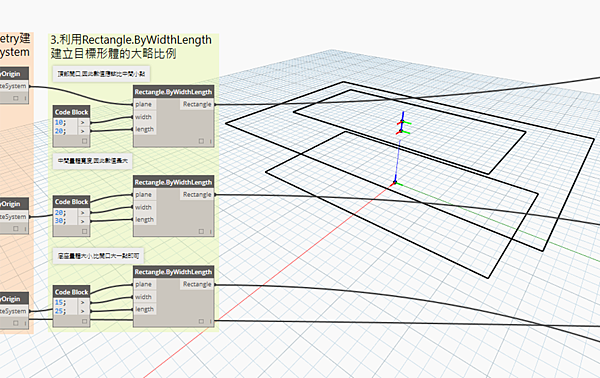Viewport: 600px width, 378px height.
Task: Click lacing icon on the topmost ByOrigin node
Action: tap(25, 98)
